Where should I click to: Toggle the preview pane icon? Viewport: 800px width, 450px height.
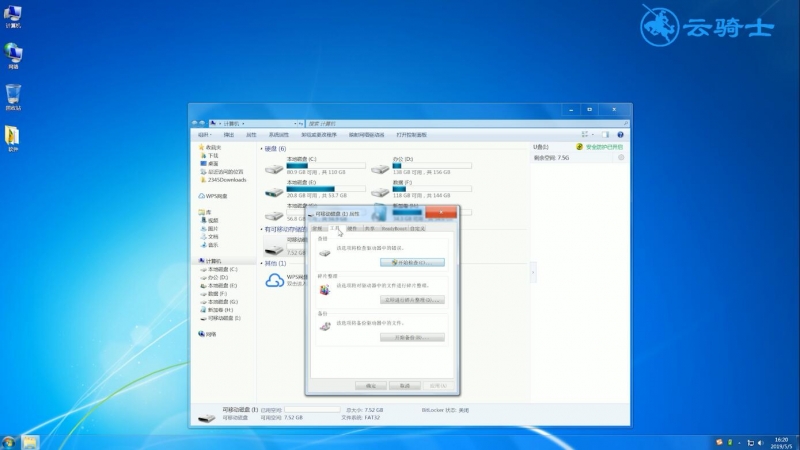(x=605, y=135)
